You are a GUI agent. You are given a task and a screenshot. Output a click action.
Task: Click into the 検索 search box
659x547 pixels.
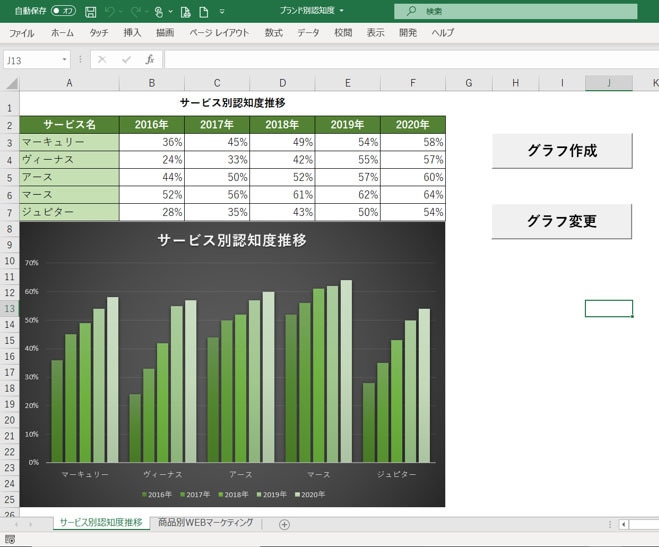click(x=516, y=11)
